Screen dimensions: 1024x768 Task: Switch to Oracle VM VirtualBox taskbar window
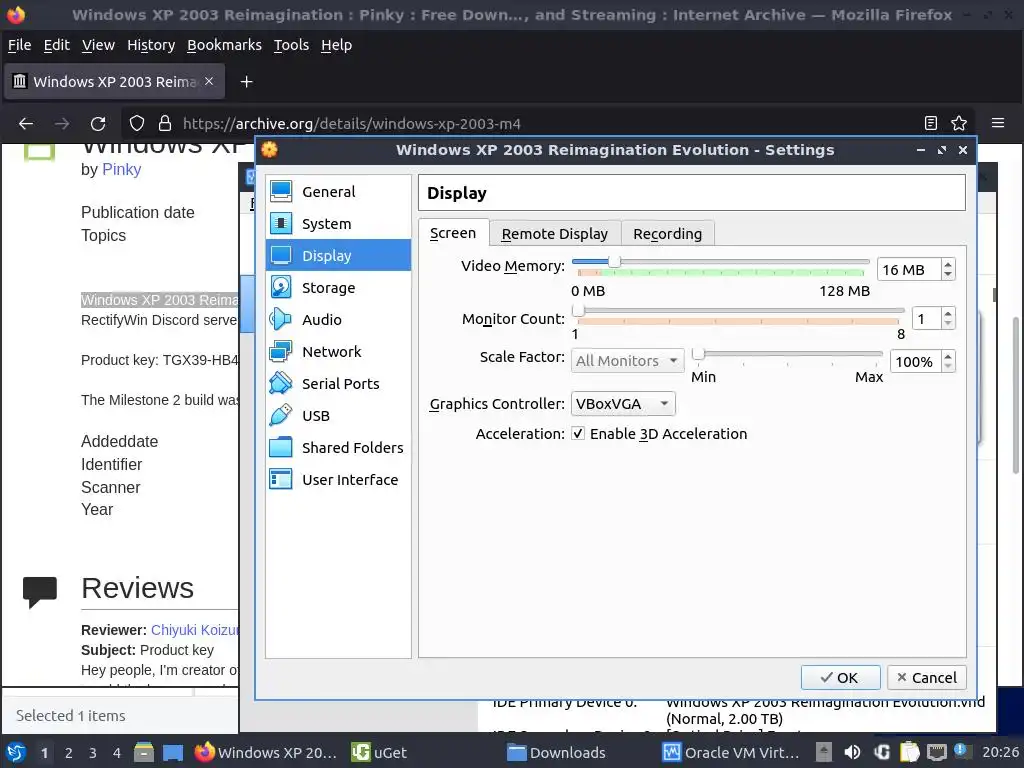tap(731, 752)
